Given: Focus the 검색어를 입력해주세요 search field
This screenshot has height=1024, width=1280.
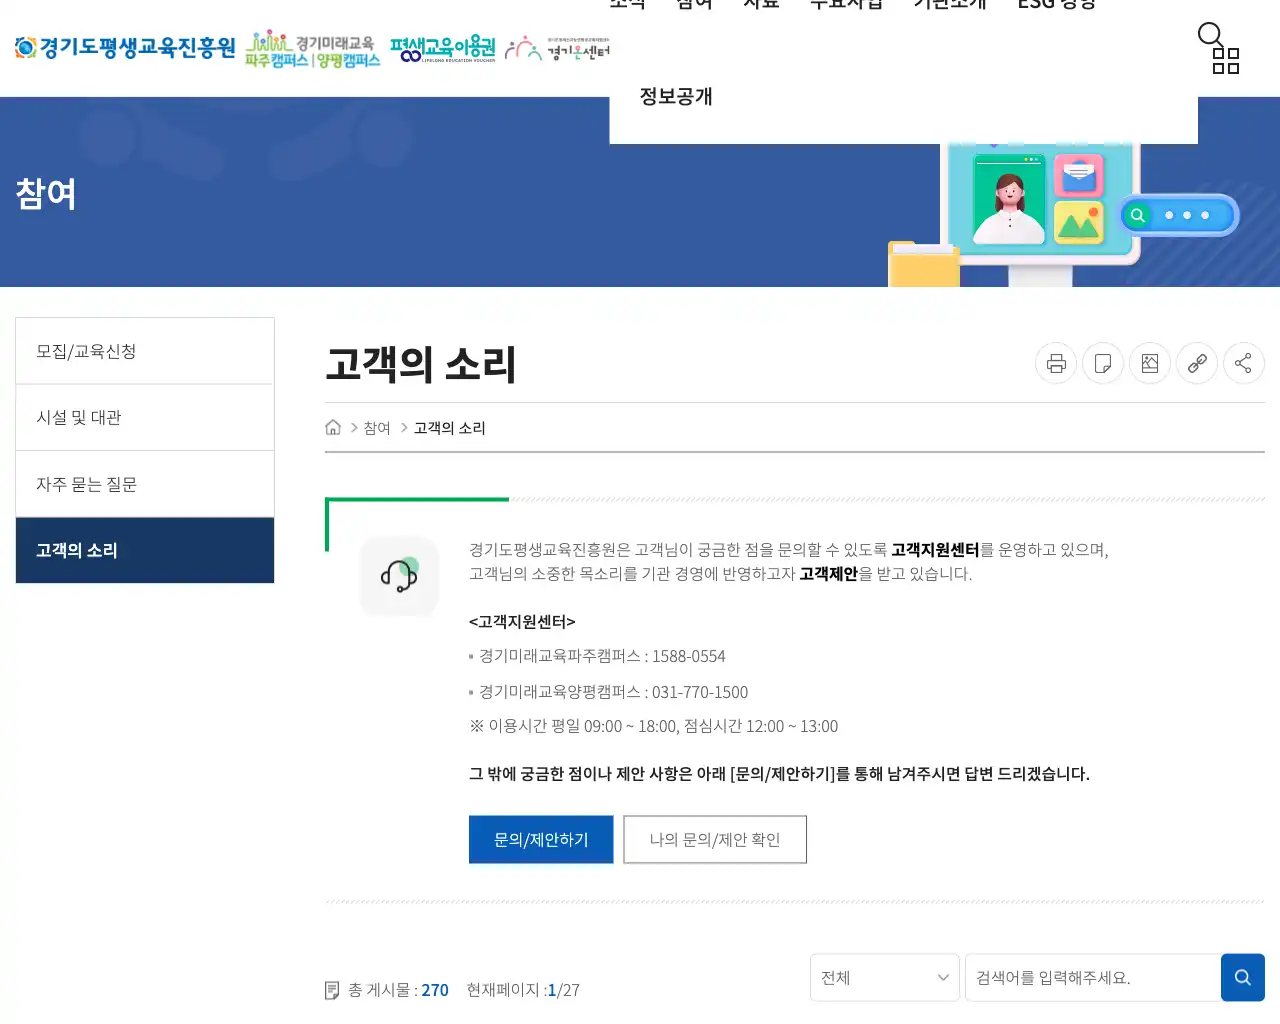Looking at the screenshot, I should click(x=1093, y=978).
